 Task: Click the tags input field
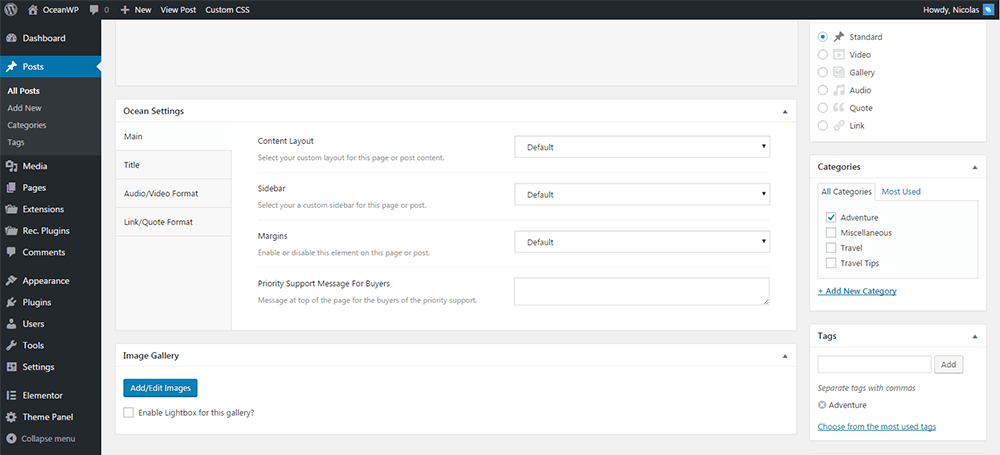pyautogui.click(x=874, y=365)
